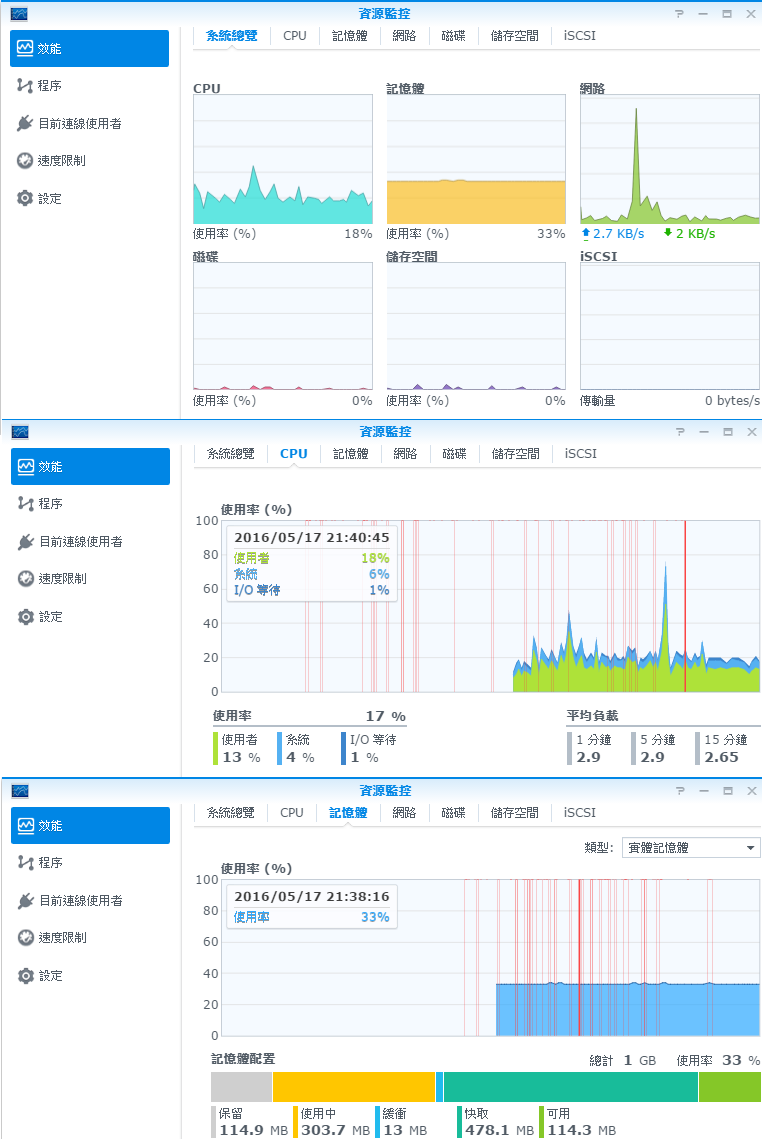Open 程序 icon in the overview window sidebar

point(25,86)
